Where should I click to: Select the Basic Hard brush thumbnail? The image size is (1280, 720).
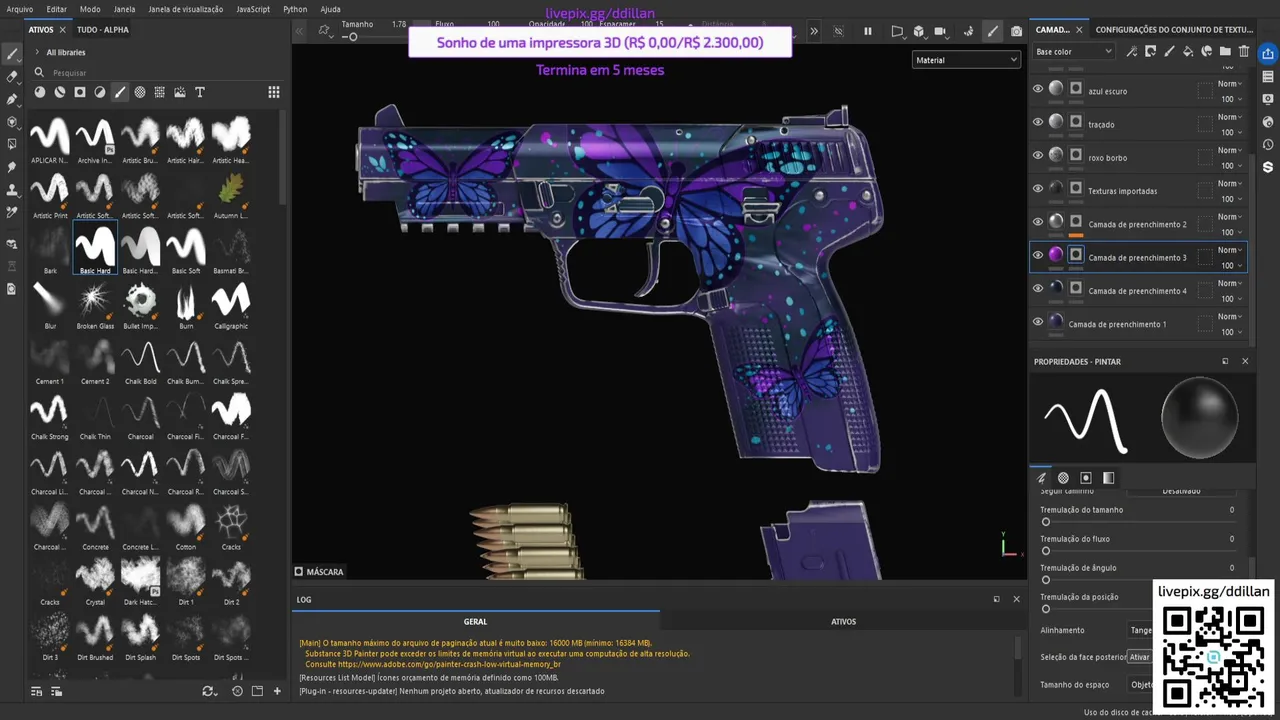95,248
